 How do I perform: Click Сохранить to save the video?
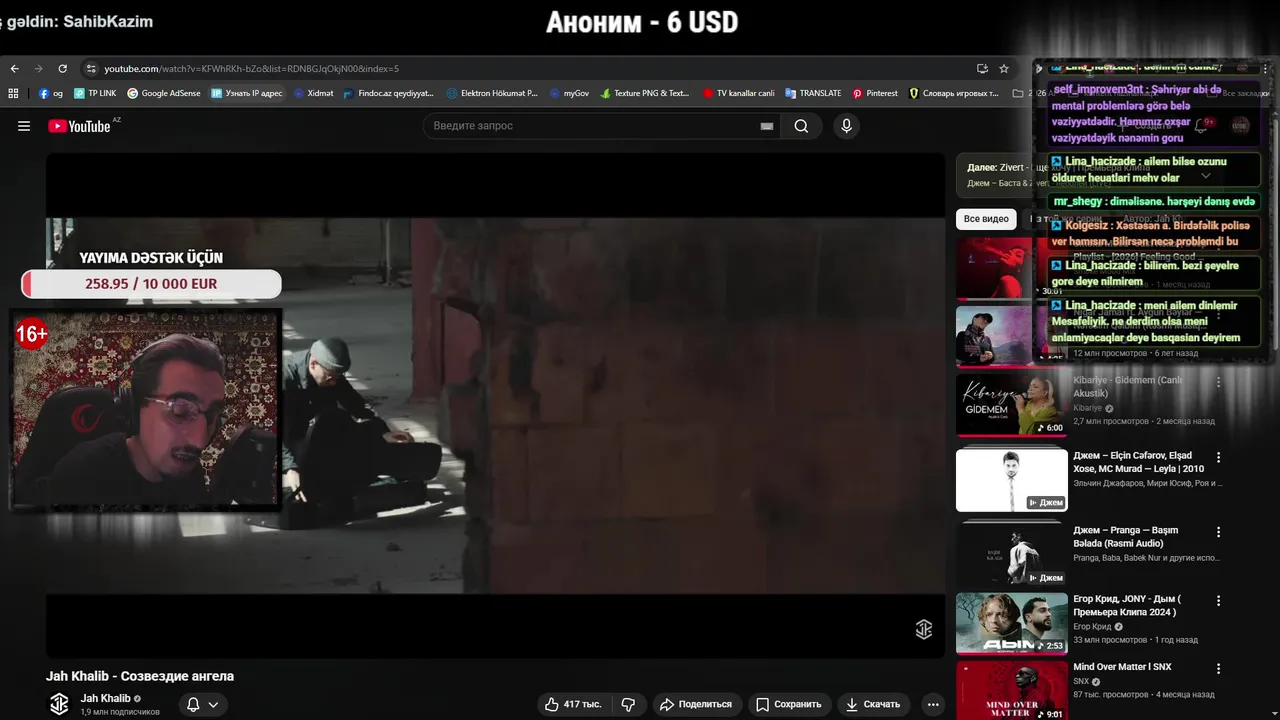[x=789, y=704]
